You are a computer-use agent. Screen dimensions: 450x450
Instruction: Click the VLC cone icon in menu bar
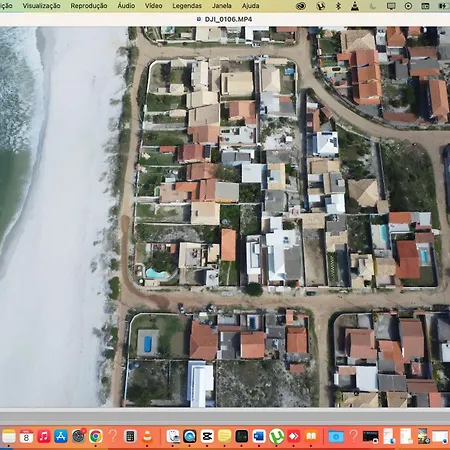coord(355,6)
